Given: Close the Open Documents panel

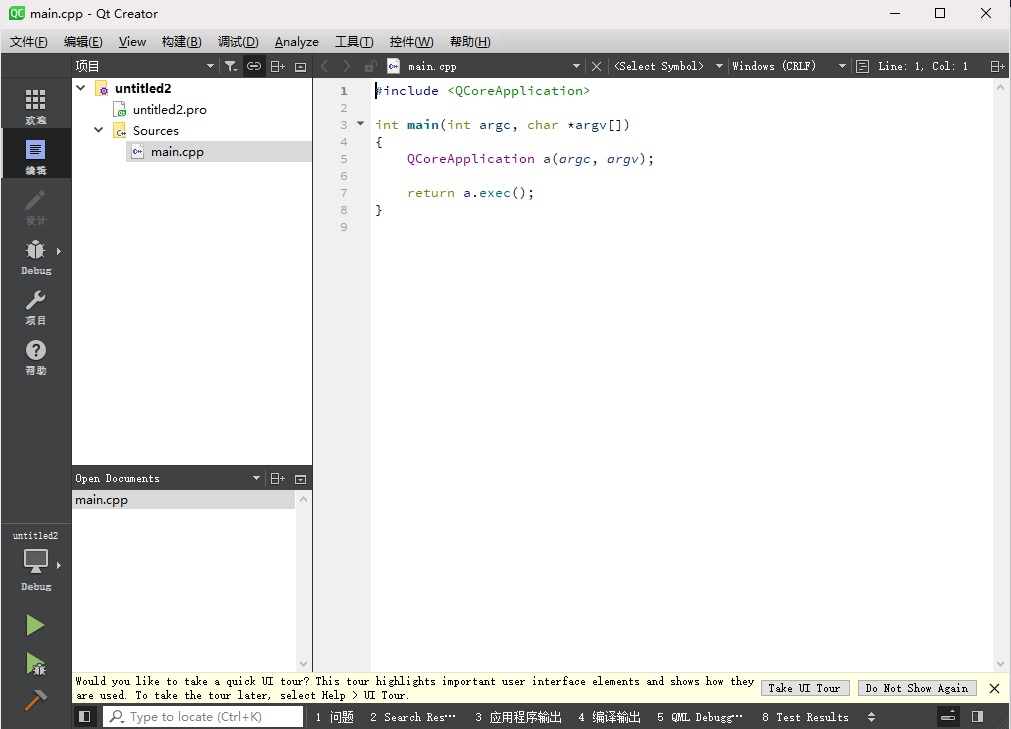Looking at the screenshot, I should click(300, 478).
